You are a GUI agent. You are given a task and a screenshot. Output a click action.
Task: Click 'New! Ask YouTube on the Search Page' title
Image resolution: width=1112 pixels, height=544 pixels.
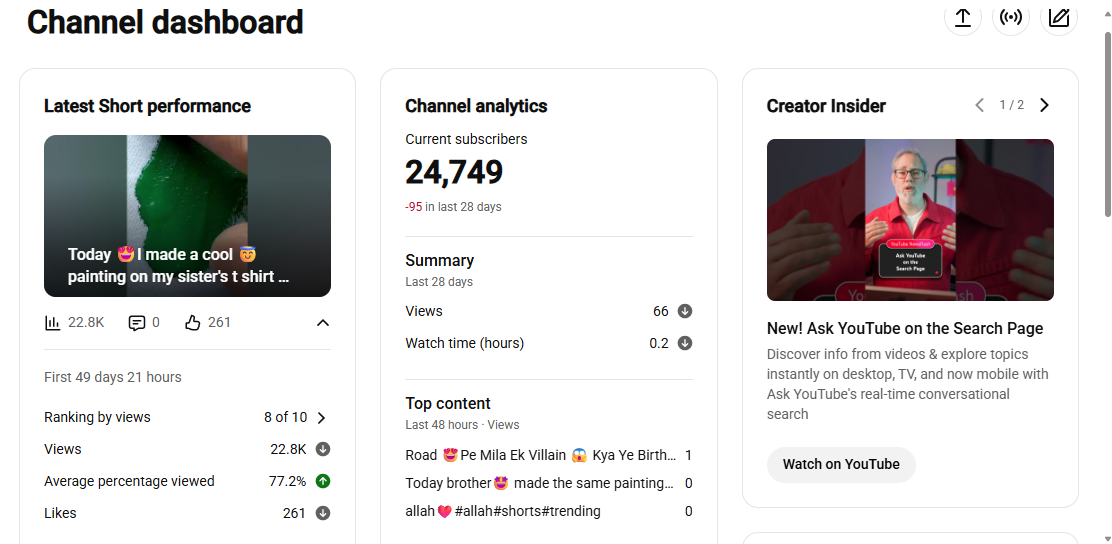coord(905,328)
